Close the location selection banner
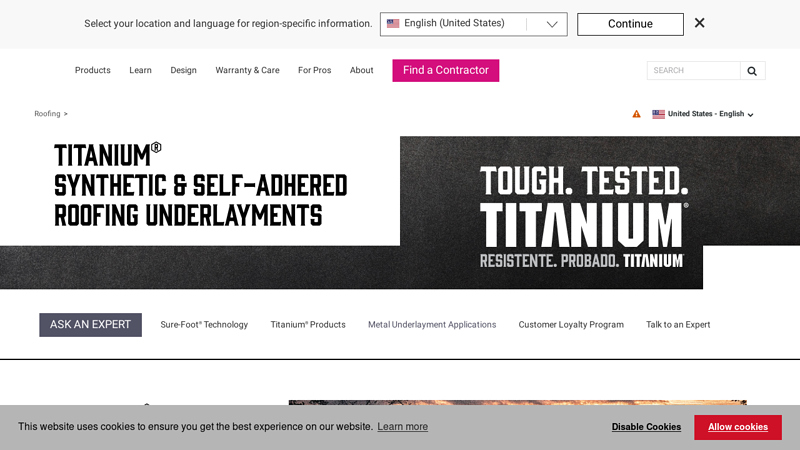 pyautogui.click(x=699, y=23)
